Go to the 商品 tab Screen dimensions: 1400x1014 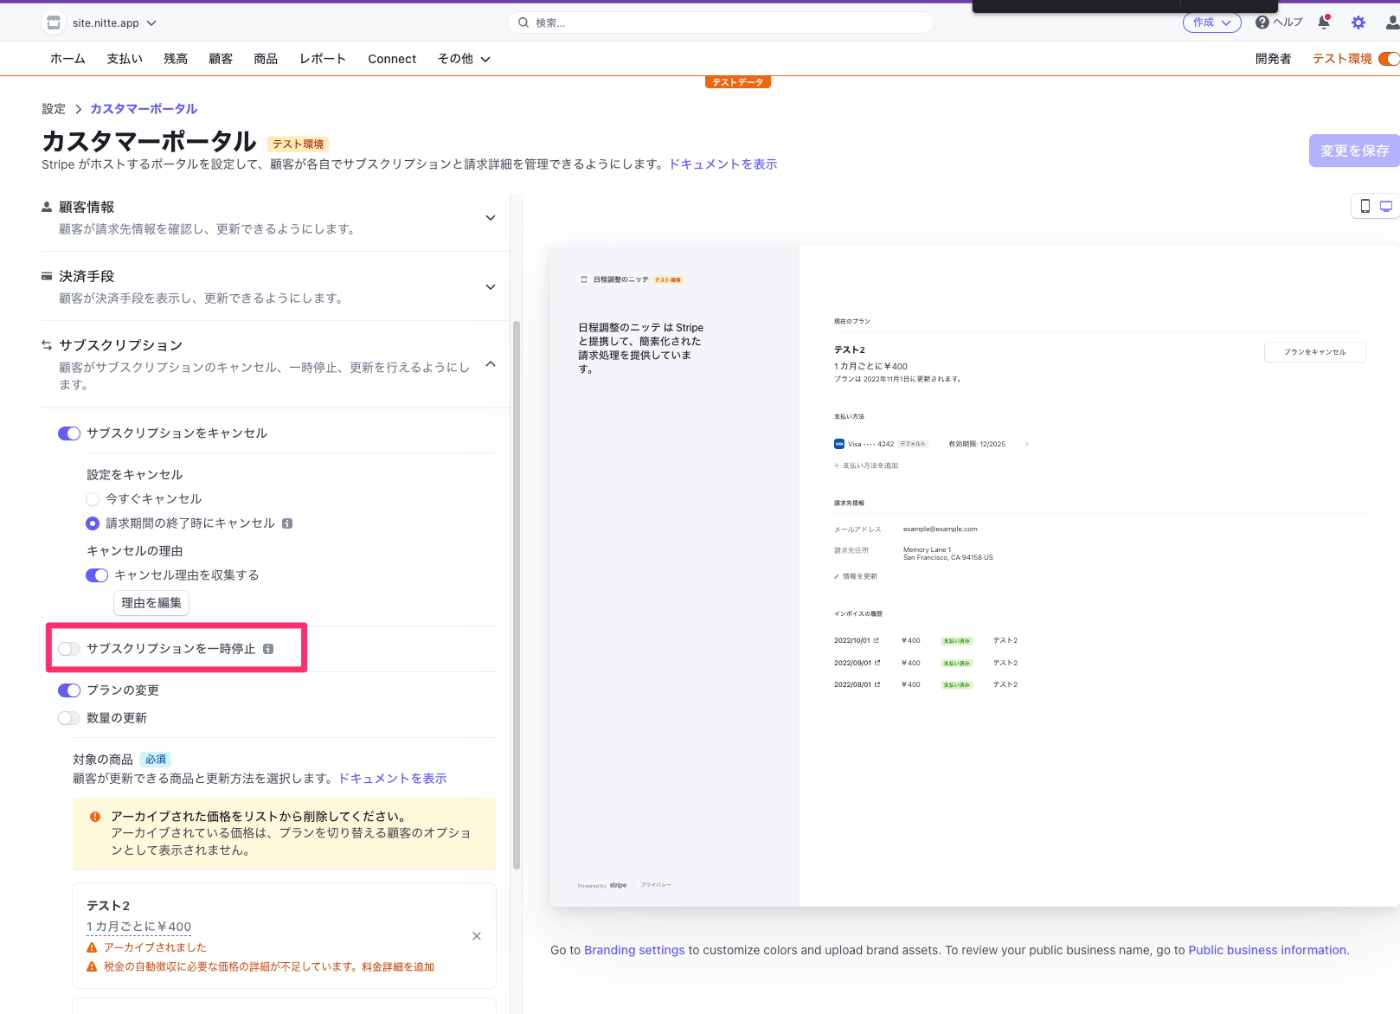click(x=266, y=59)
